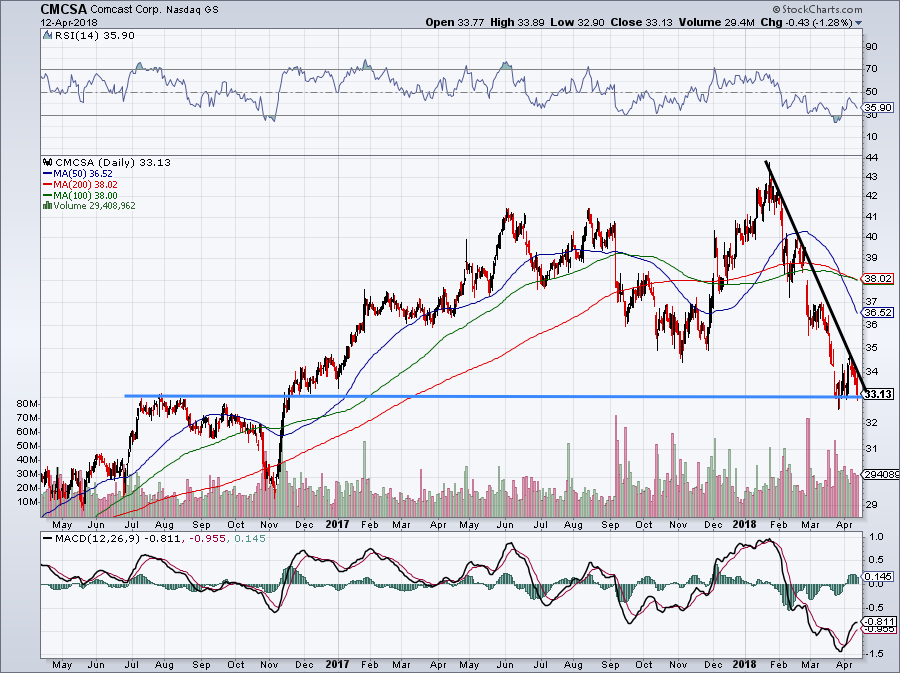Click the 35.90 RSI value tag on right axis
The height and width of the screenshot is (673, 900).
pyautogui.click(x=878, y=108)
